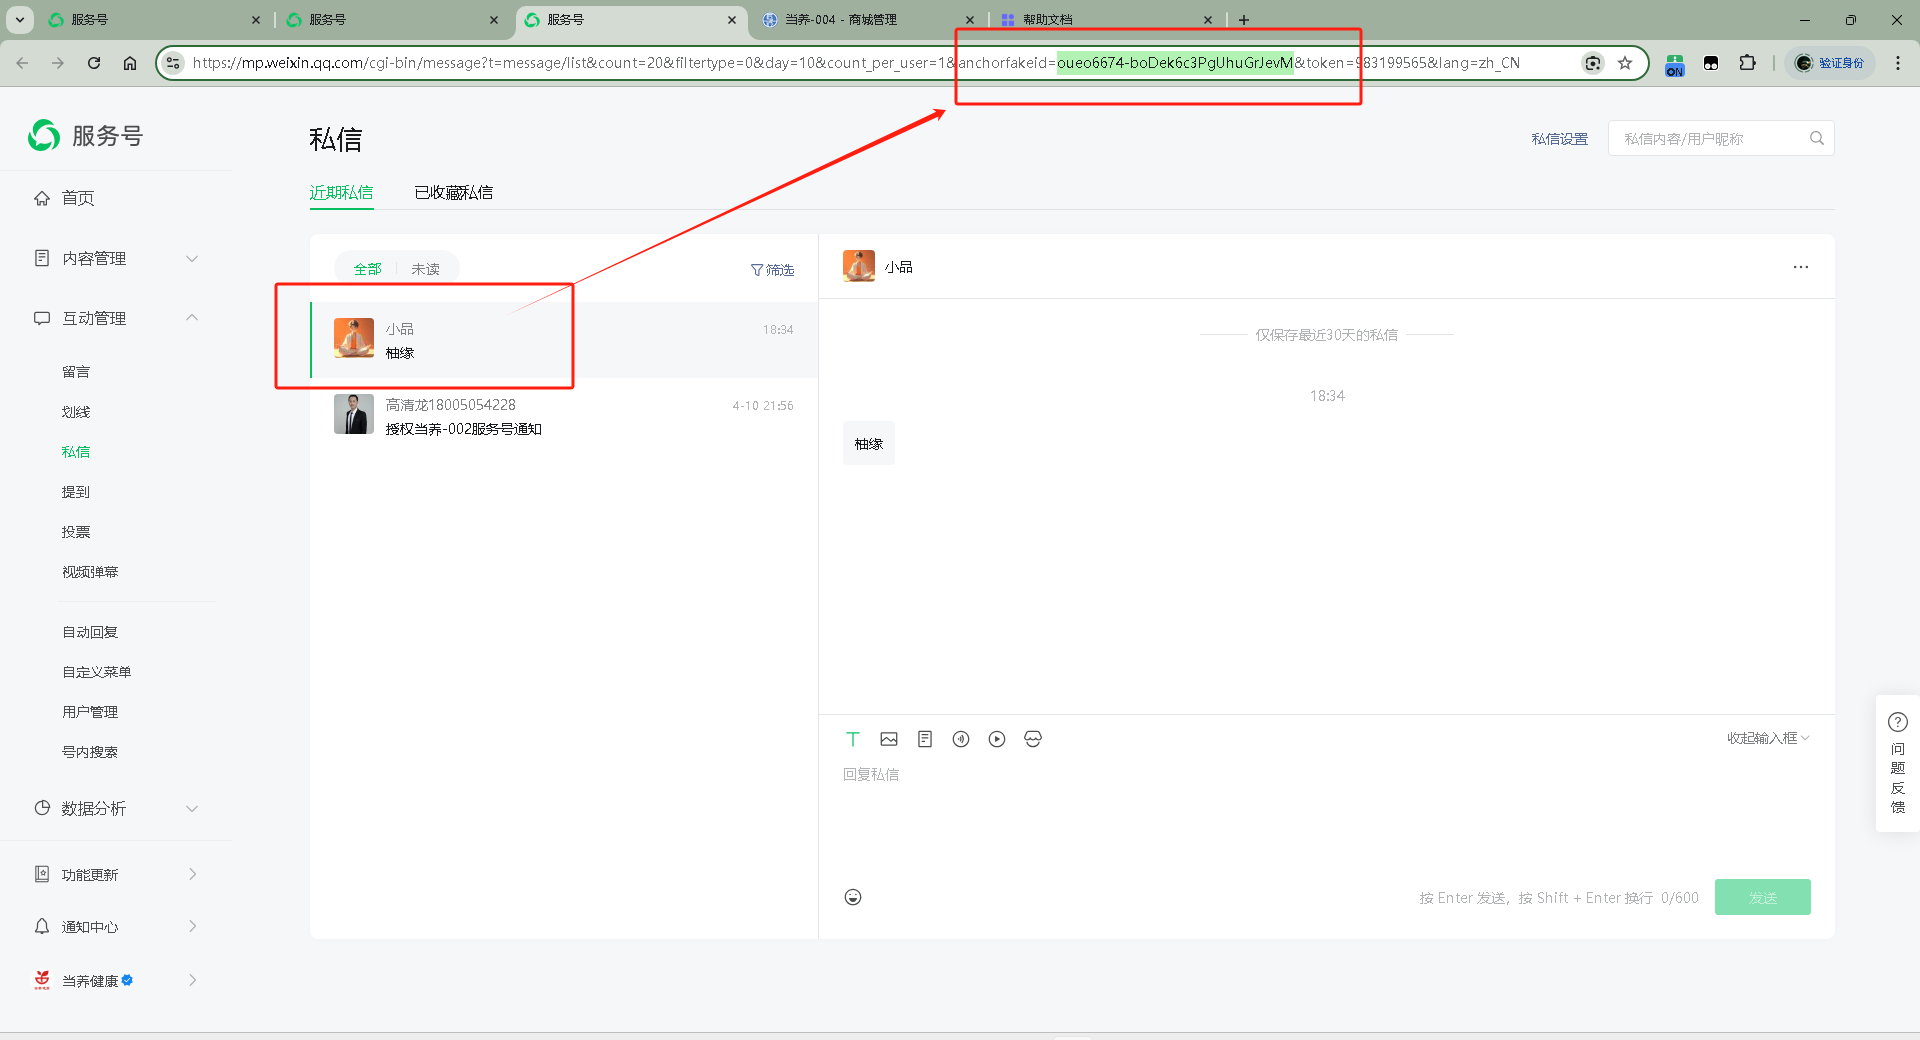Open 自动回复 in the sidebar menu

coord(90,632)
